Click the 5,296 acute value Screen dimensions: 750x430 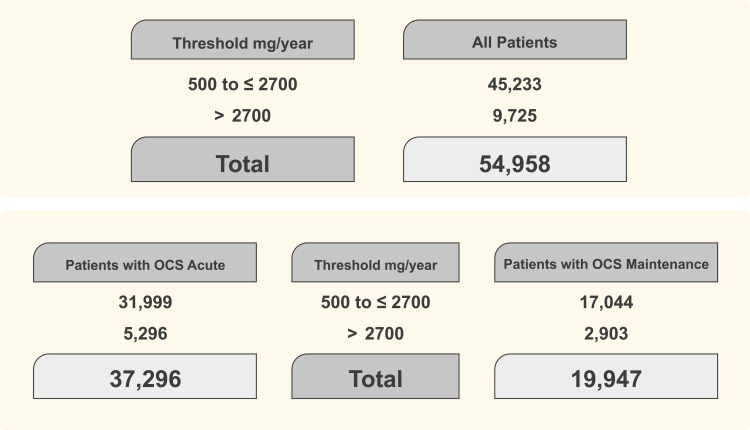pos(144,334)
